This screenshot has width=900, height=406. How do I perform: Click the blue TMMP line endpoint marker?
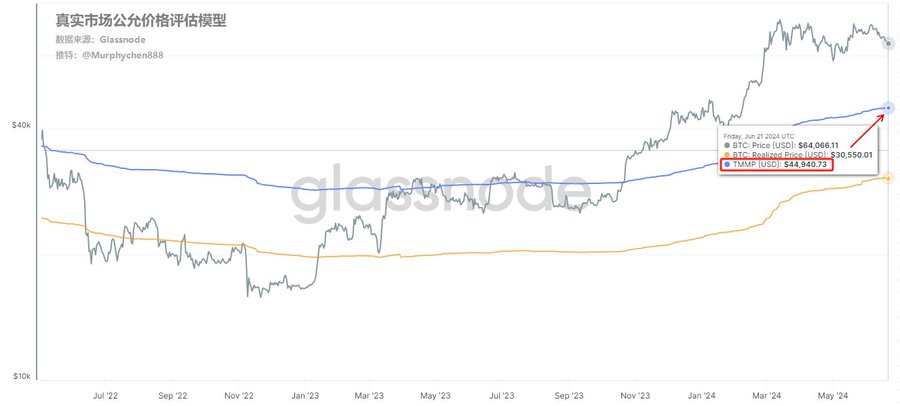click(x=888, y=107)
